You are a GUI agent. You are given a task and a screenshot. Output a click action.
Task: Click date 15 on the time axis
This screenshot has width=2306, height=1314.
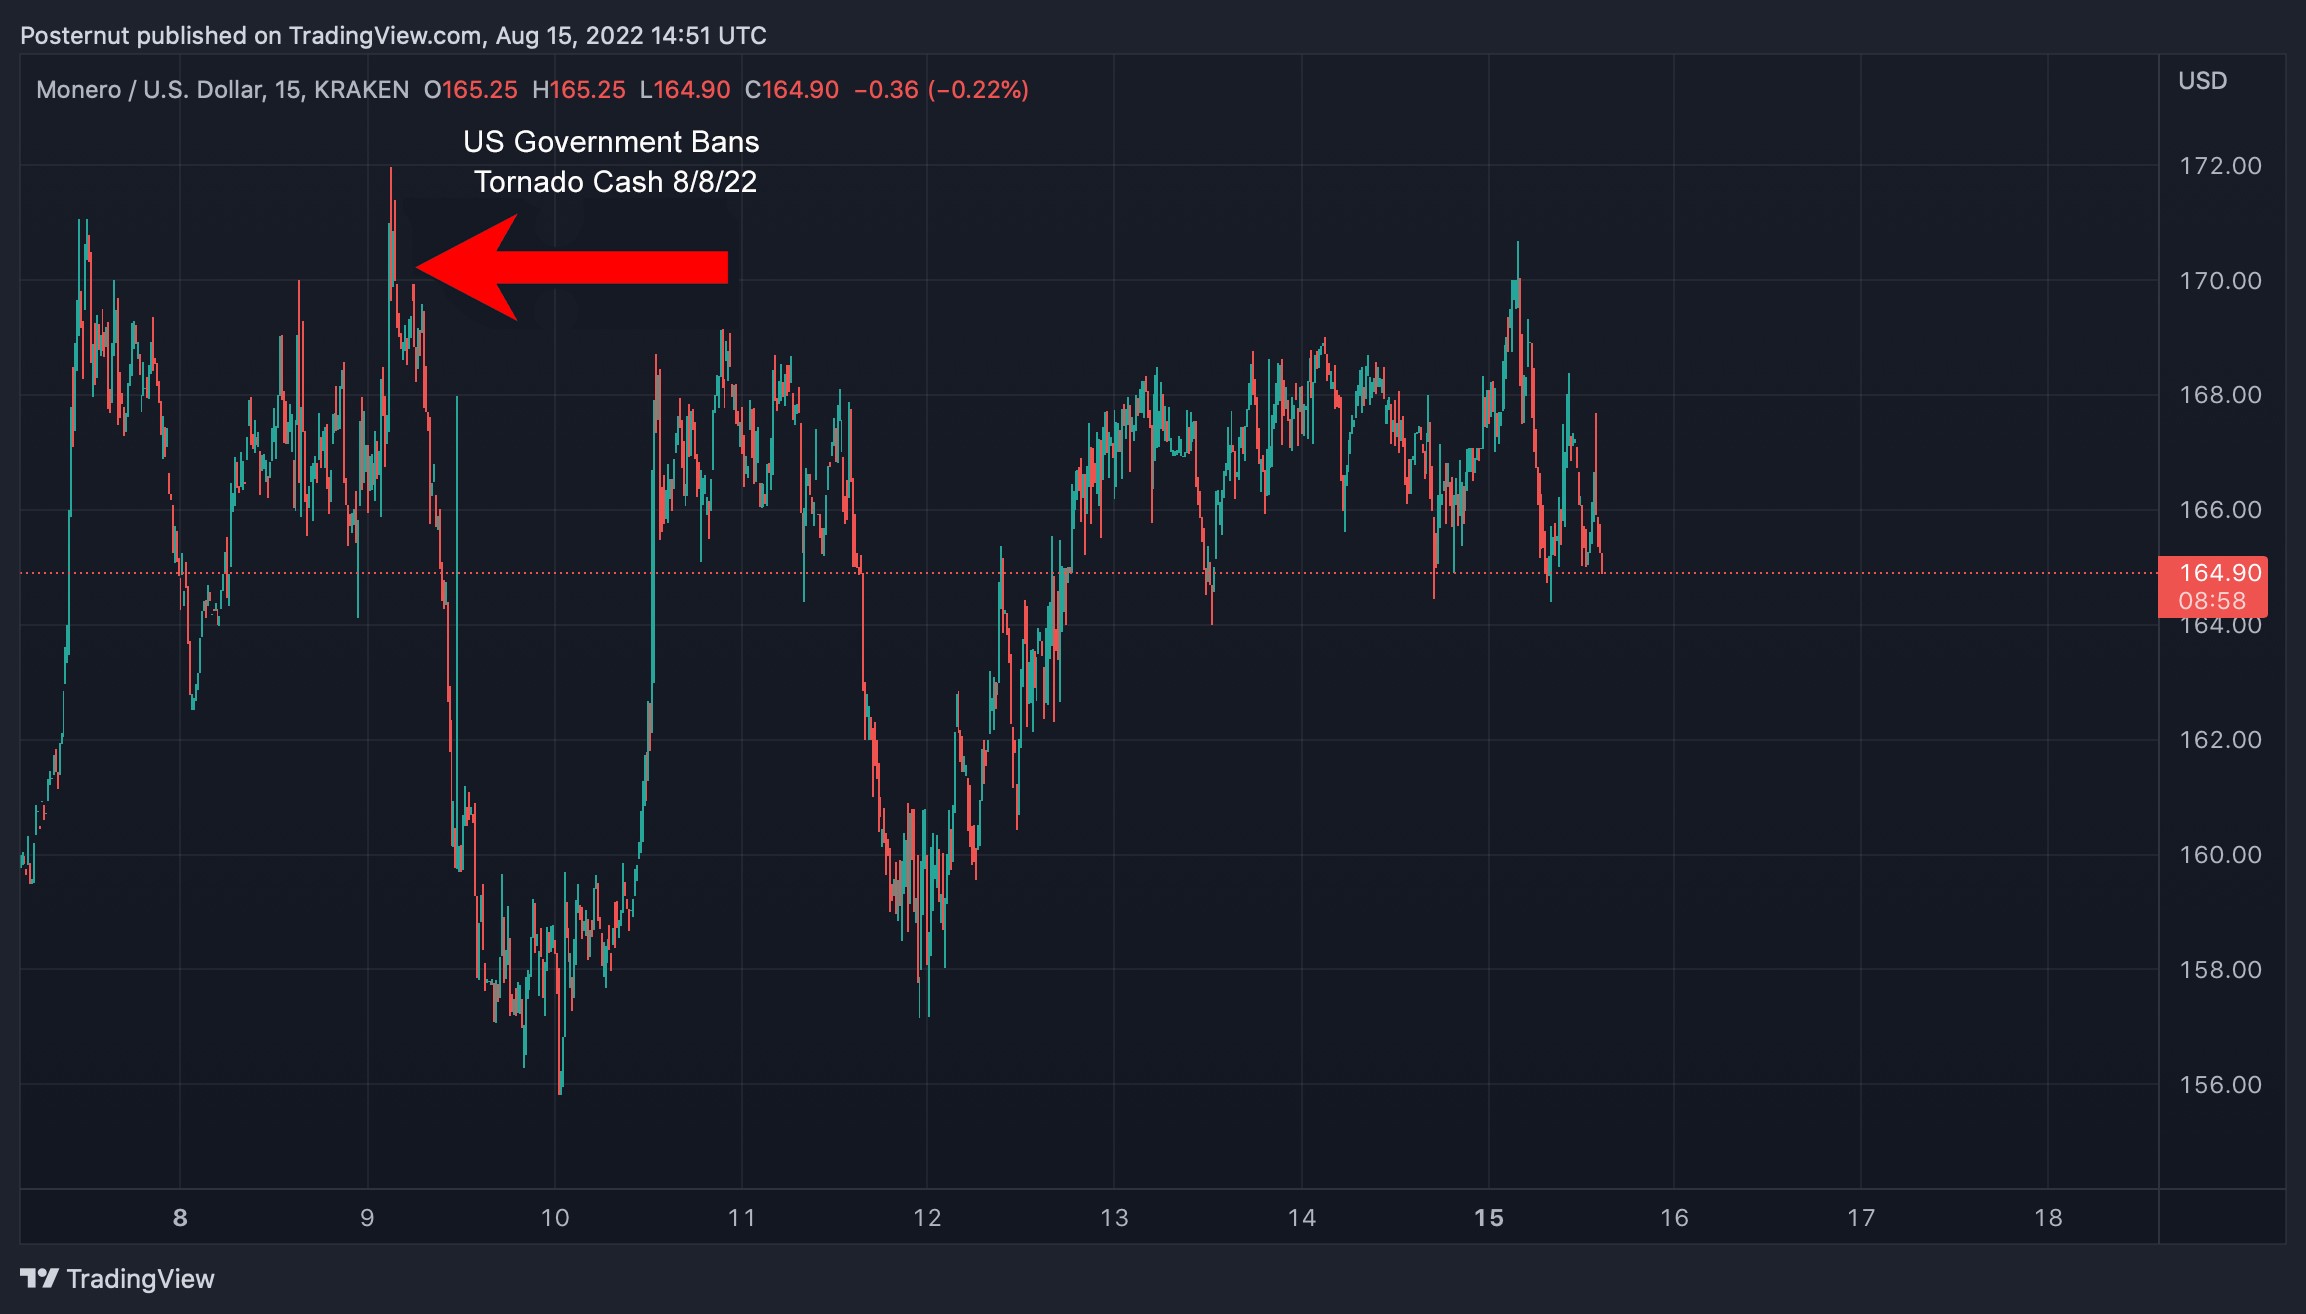[x=1488, y=1217]
